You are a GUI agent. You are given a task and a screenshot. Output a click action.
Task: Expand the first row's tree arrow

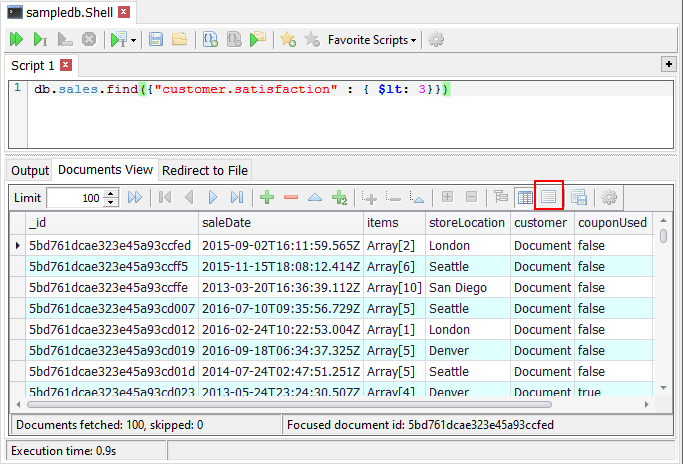coord(17,245)
